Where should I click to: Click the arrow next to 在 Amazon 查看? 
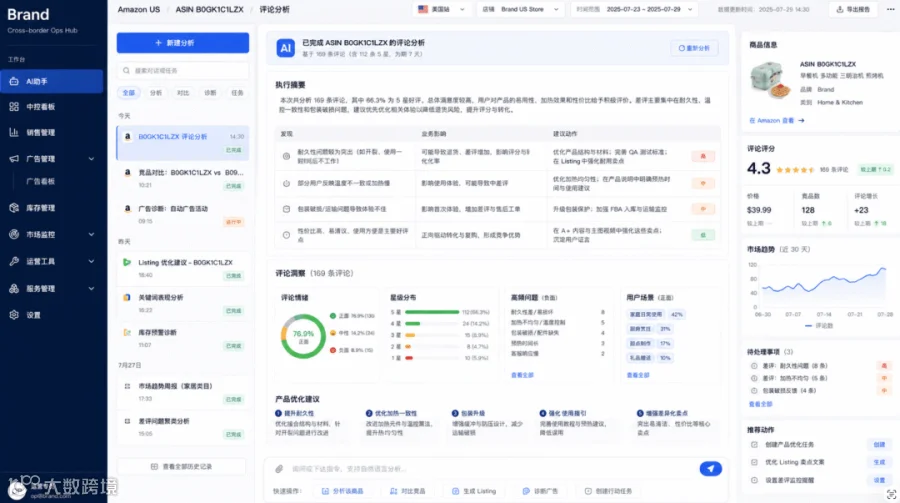(x=801, y=121)
